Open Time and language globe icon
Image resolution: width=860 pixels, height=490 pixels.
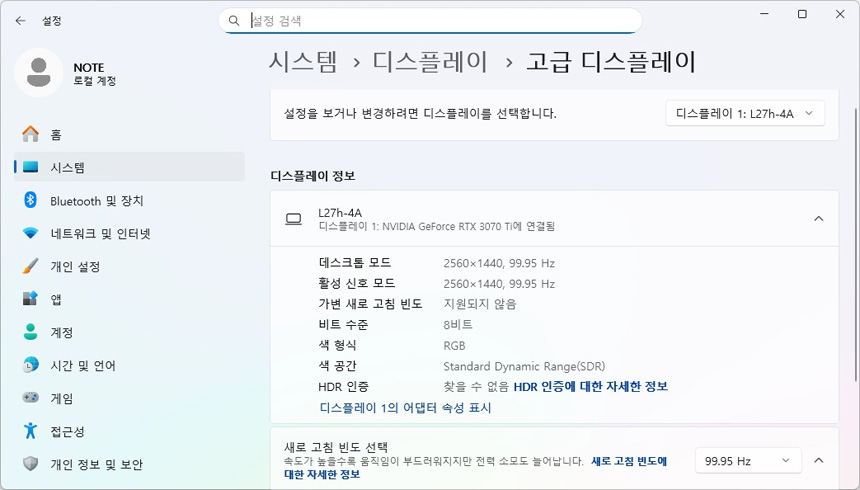tap(30, 365)
